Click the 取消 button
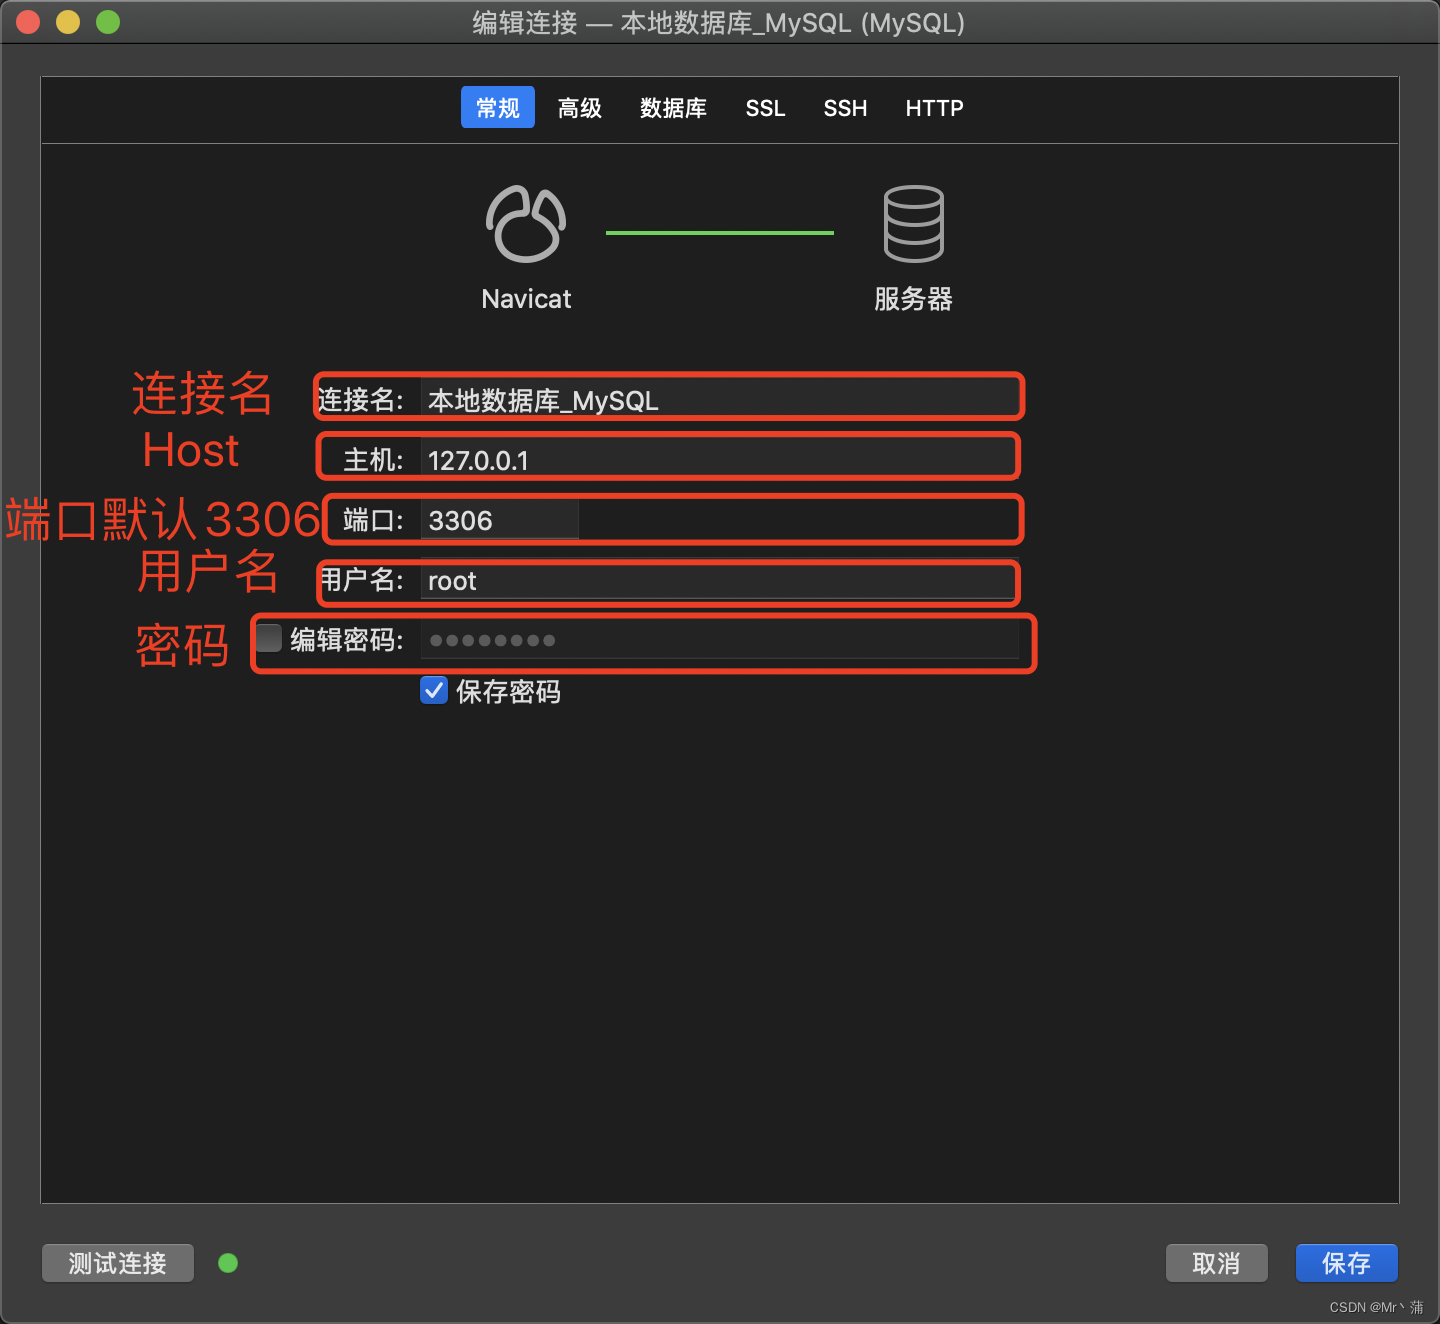Screen dimensions: 1440x1324 (1217, 1263)
